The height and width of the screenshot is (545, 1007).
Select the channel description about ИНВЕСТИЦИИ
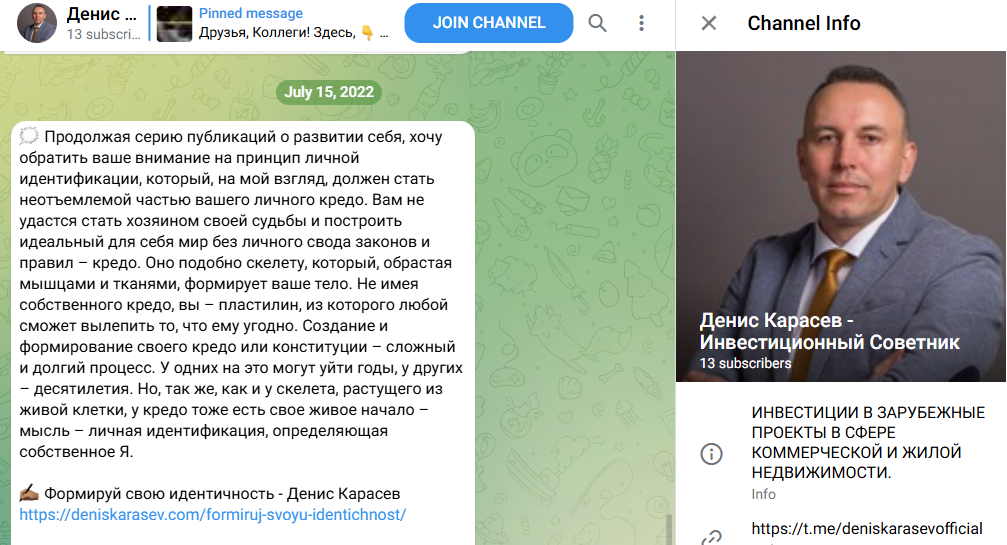pos(868,442)
